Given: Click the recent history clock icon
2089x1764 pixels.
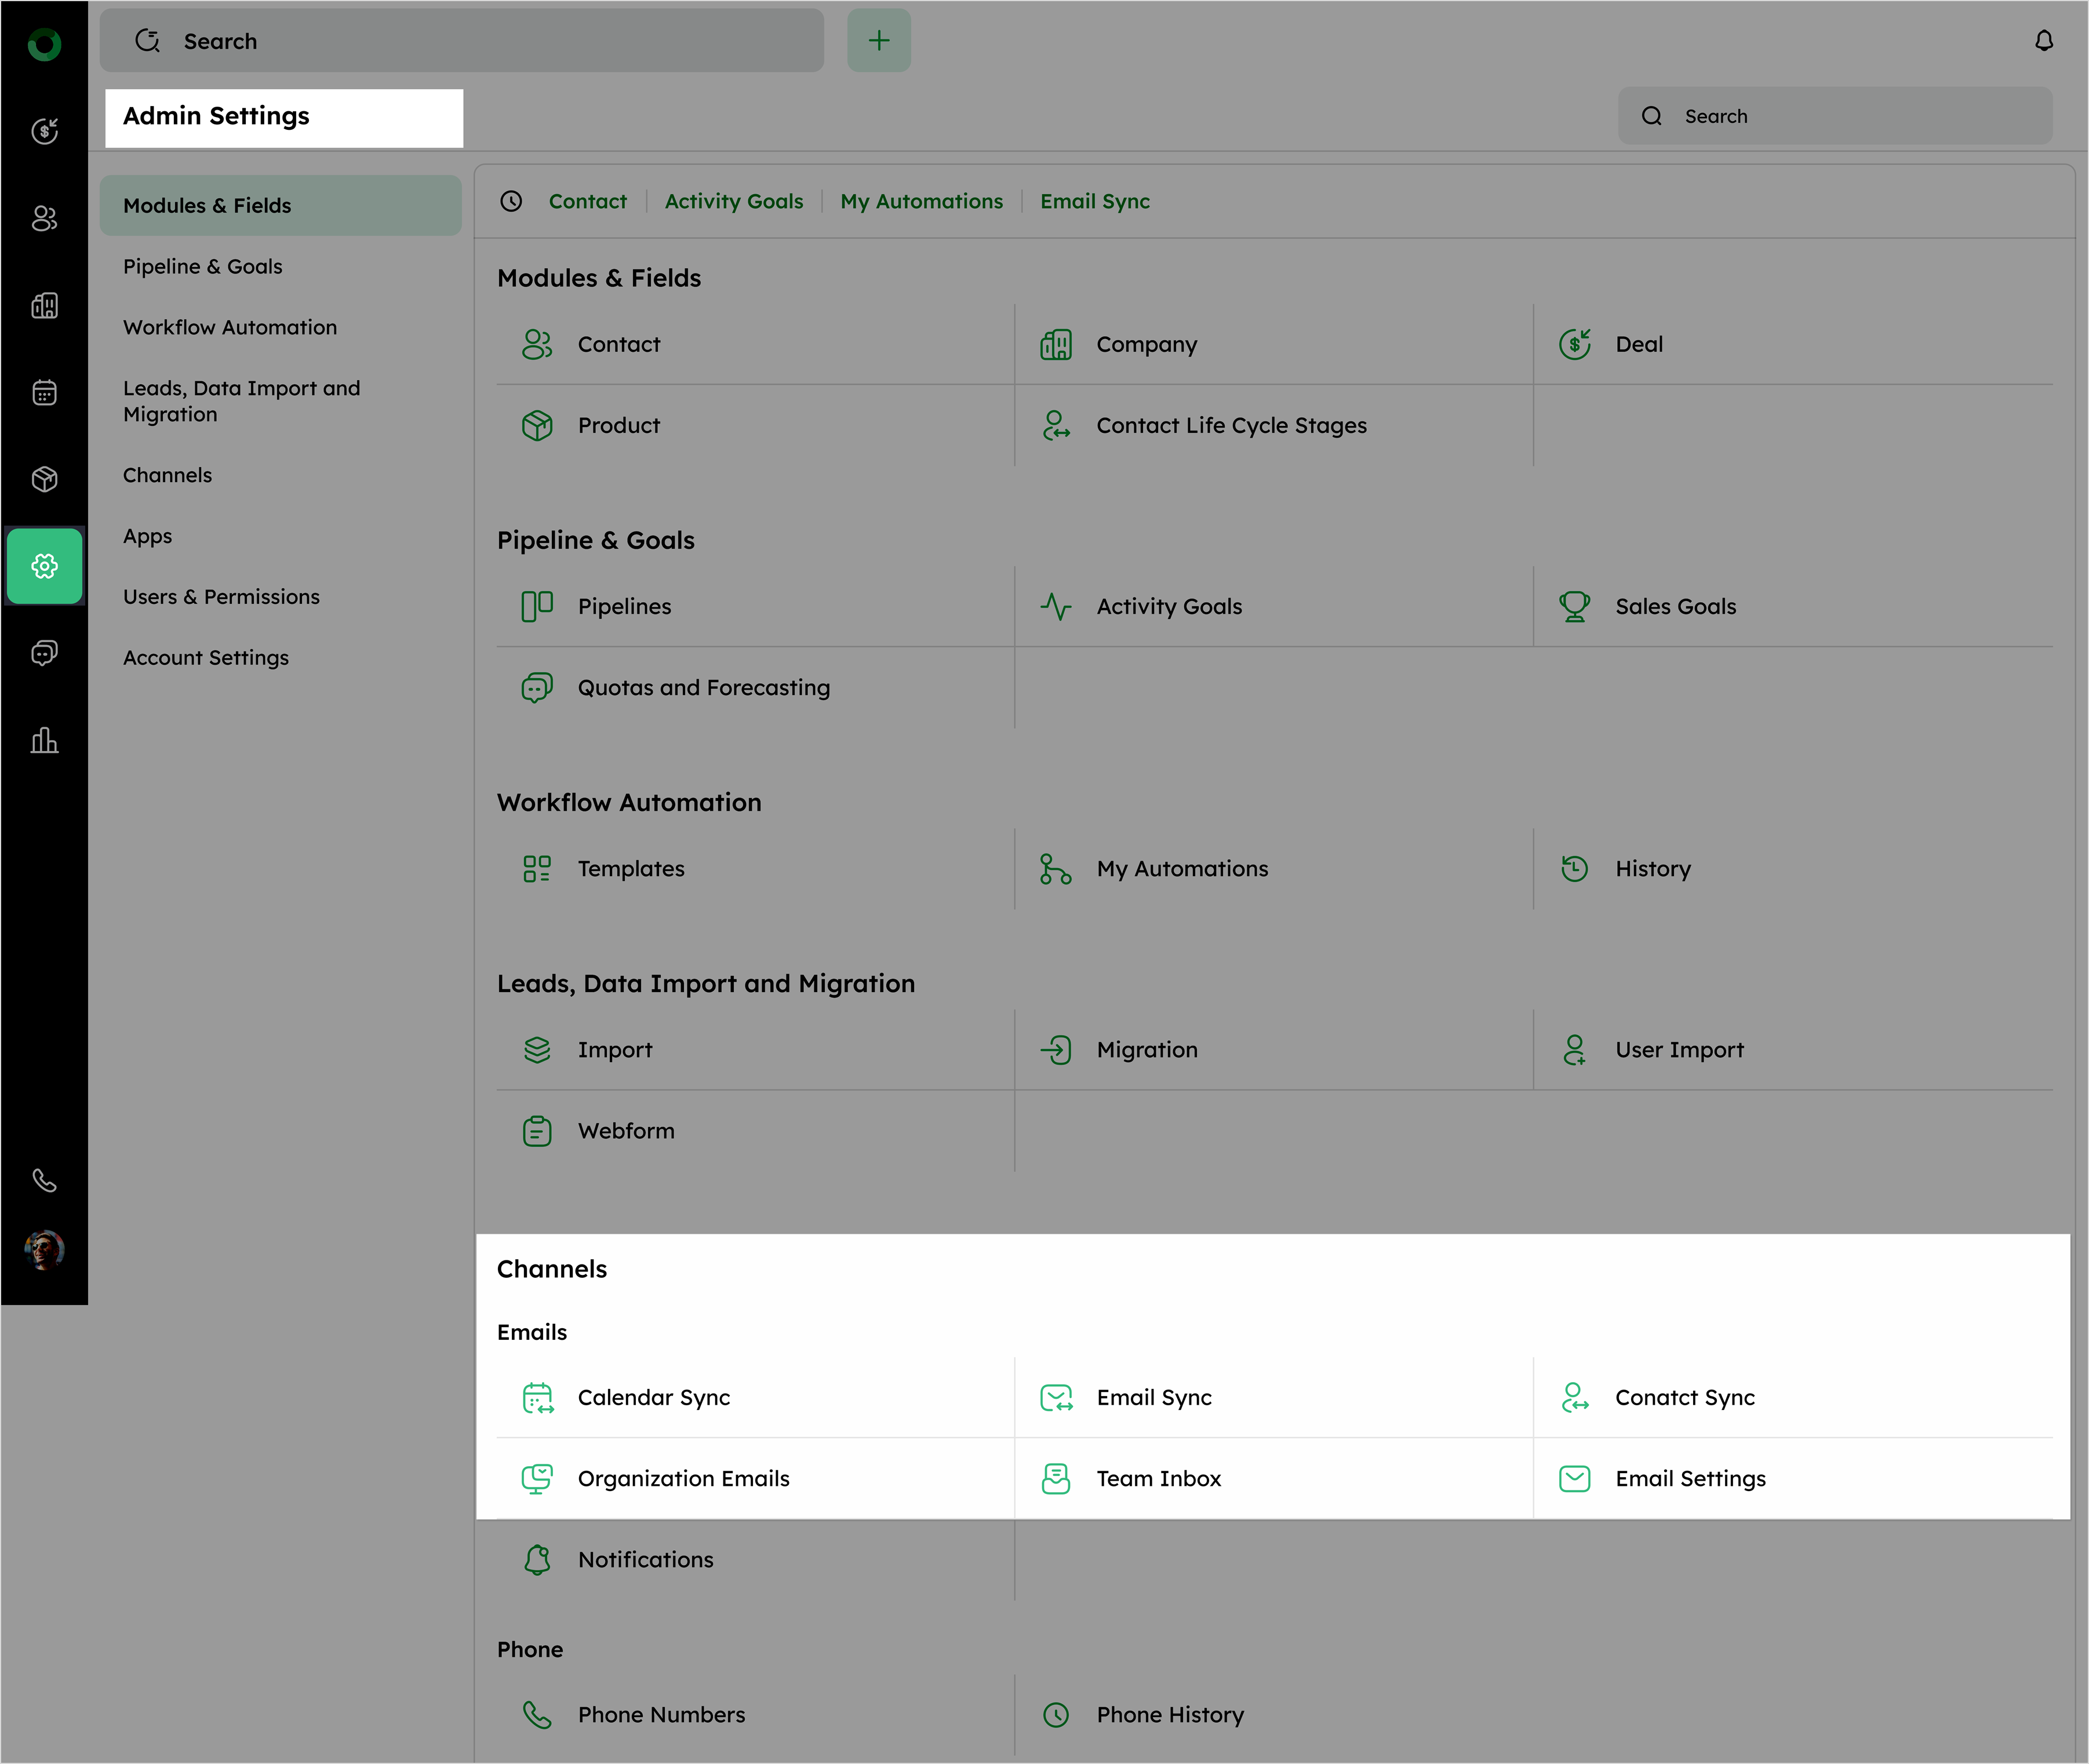Looking at the screenshot, I should (x=511, y=201).
